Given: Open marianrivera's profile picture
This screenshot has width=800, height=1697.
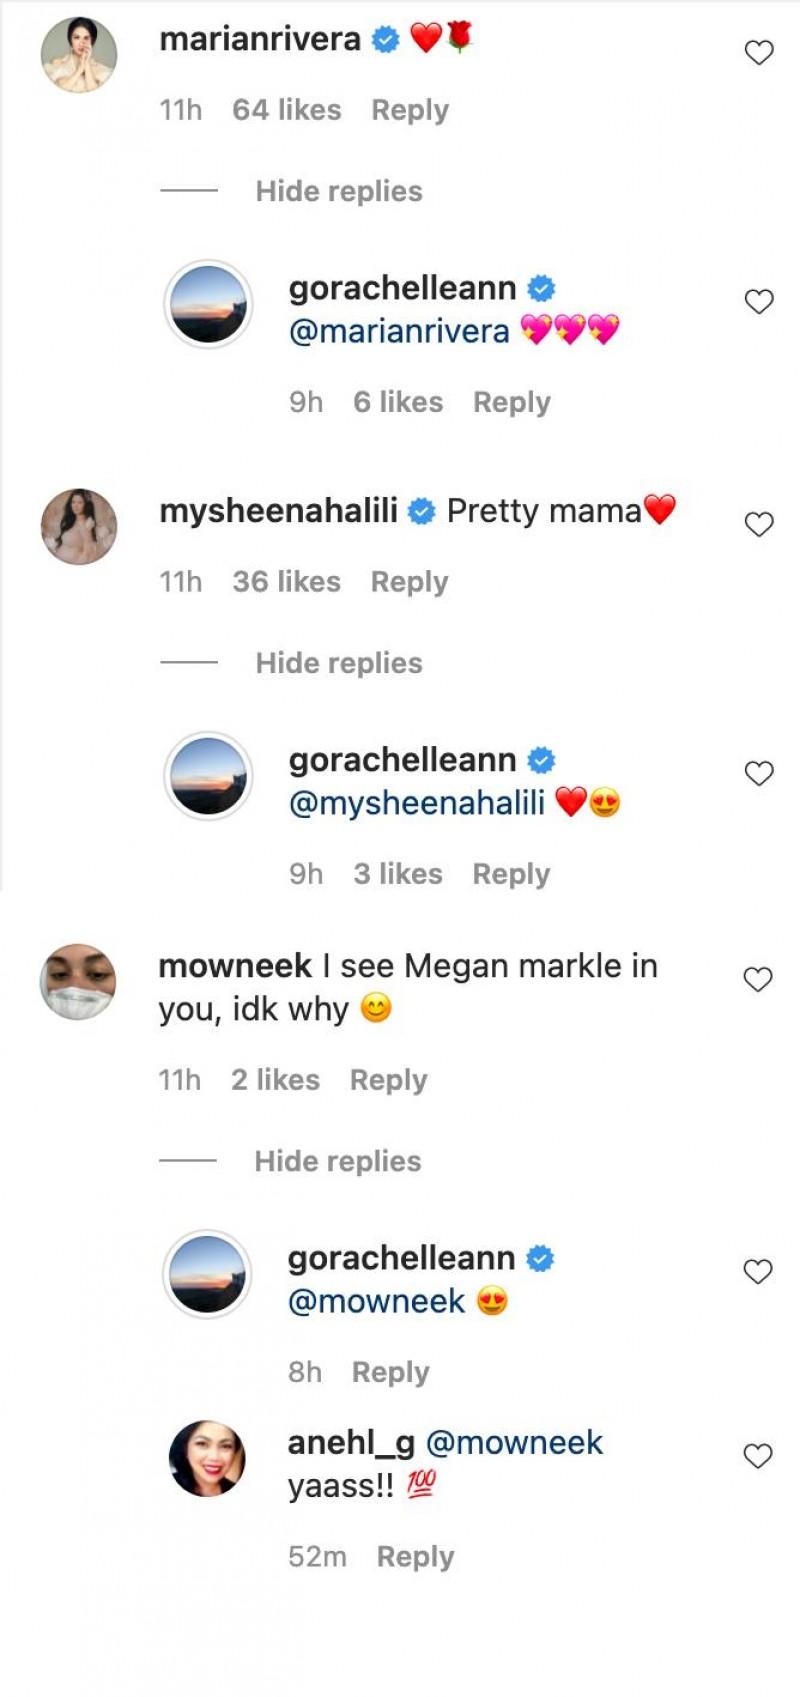Looking at the screenshot, I should [79, 54].
